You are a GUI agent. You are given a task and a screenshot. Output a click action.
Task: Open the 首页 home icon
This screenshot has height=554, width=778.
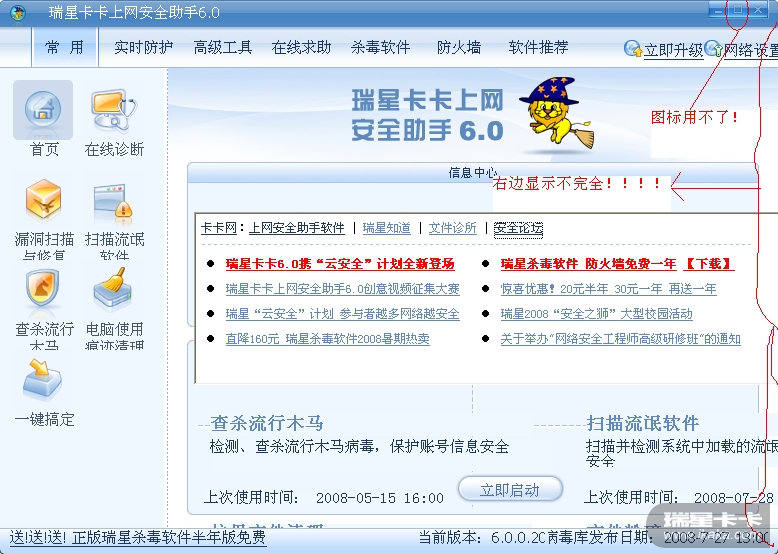43,110
